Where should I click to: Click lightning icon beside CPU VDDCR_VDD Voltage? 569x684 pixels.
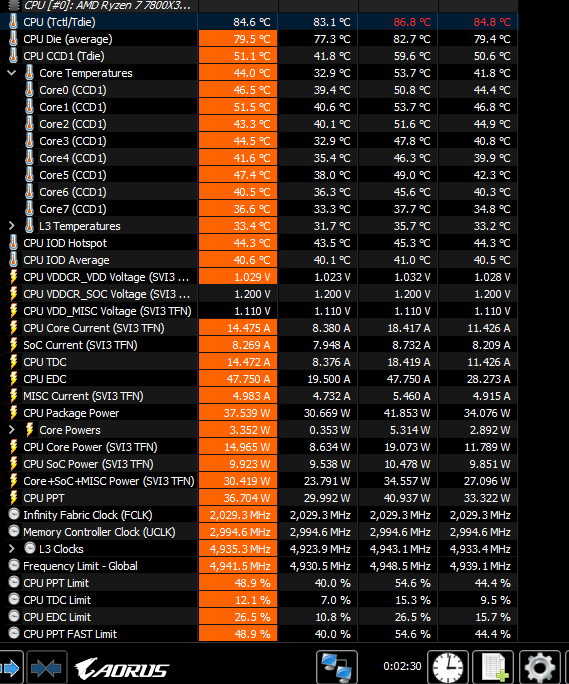14,277
